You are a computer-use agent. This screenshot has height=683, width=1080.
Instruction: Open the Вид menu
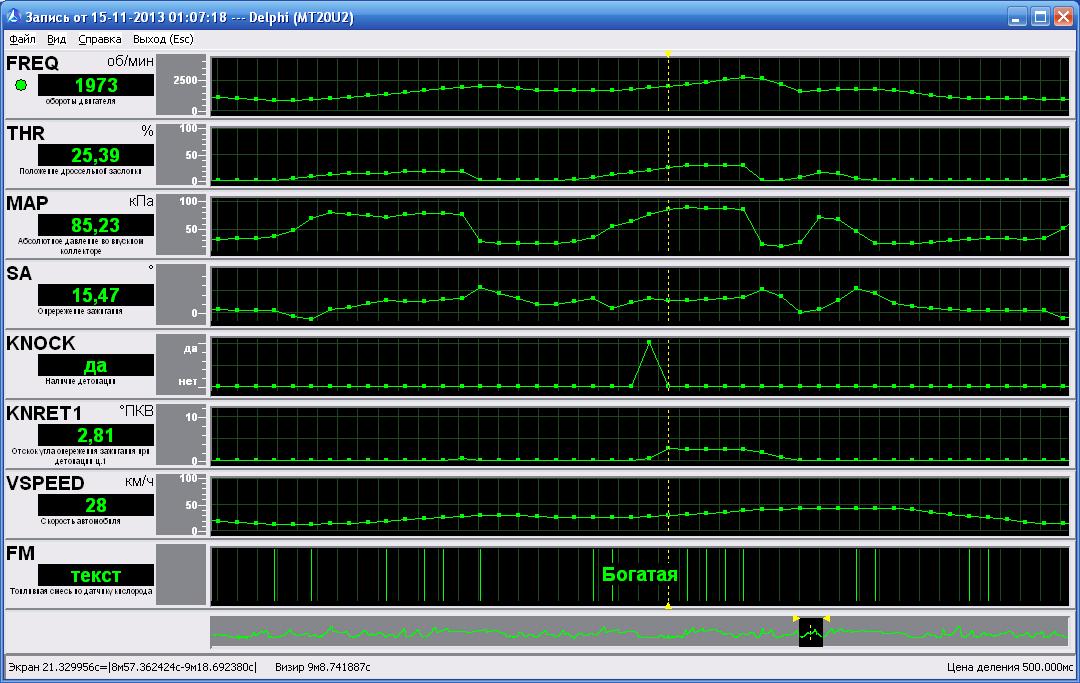pyautogui.click(x=56, y=39)
